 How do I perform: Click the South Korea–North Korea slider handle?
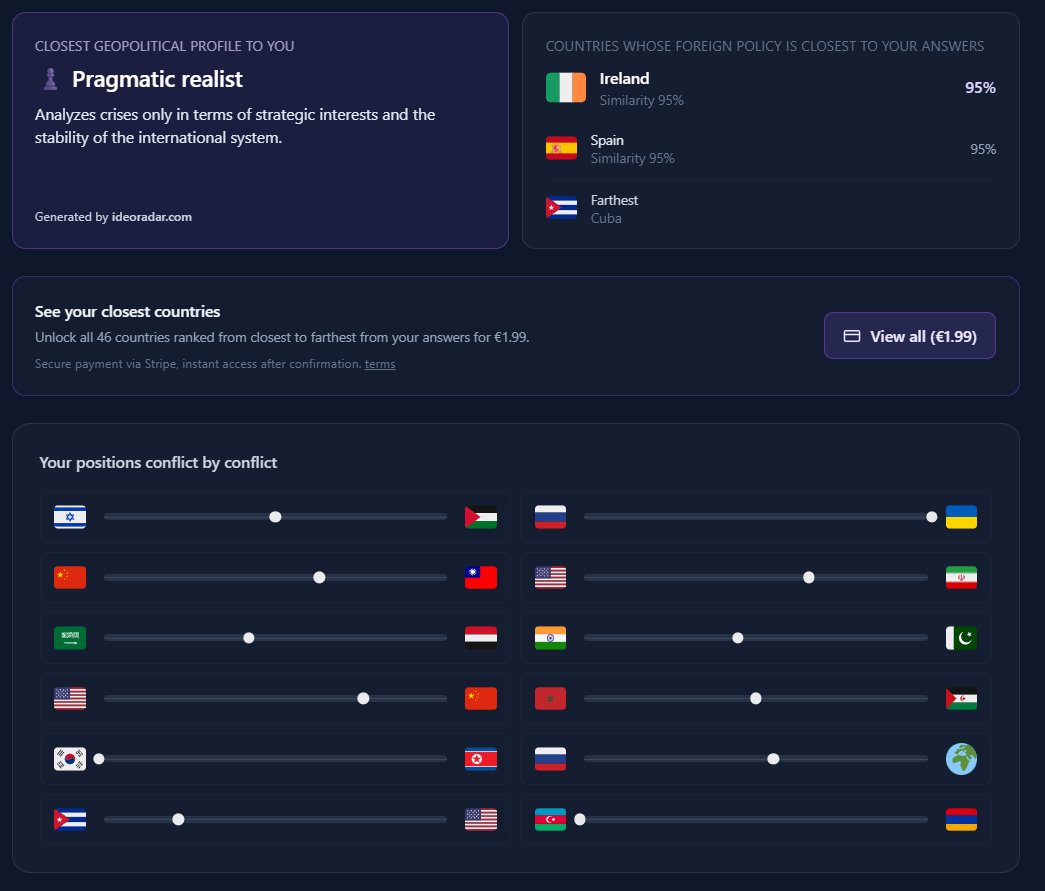pos(99,758)
